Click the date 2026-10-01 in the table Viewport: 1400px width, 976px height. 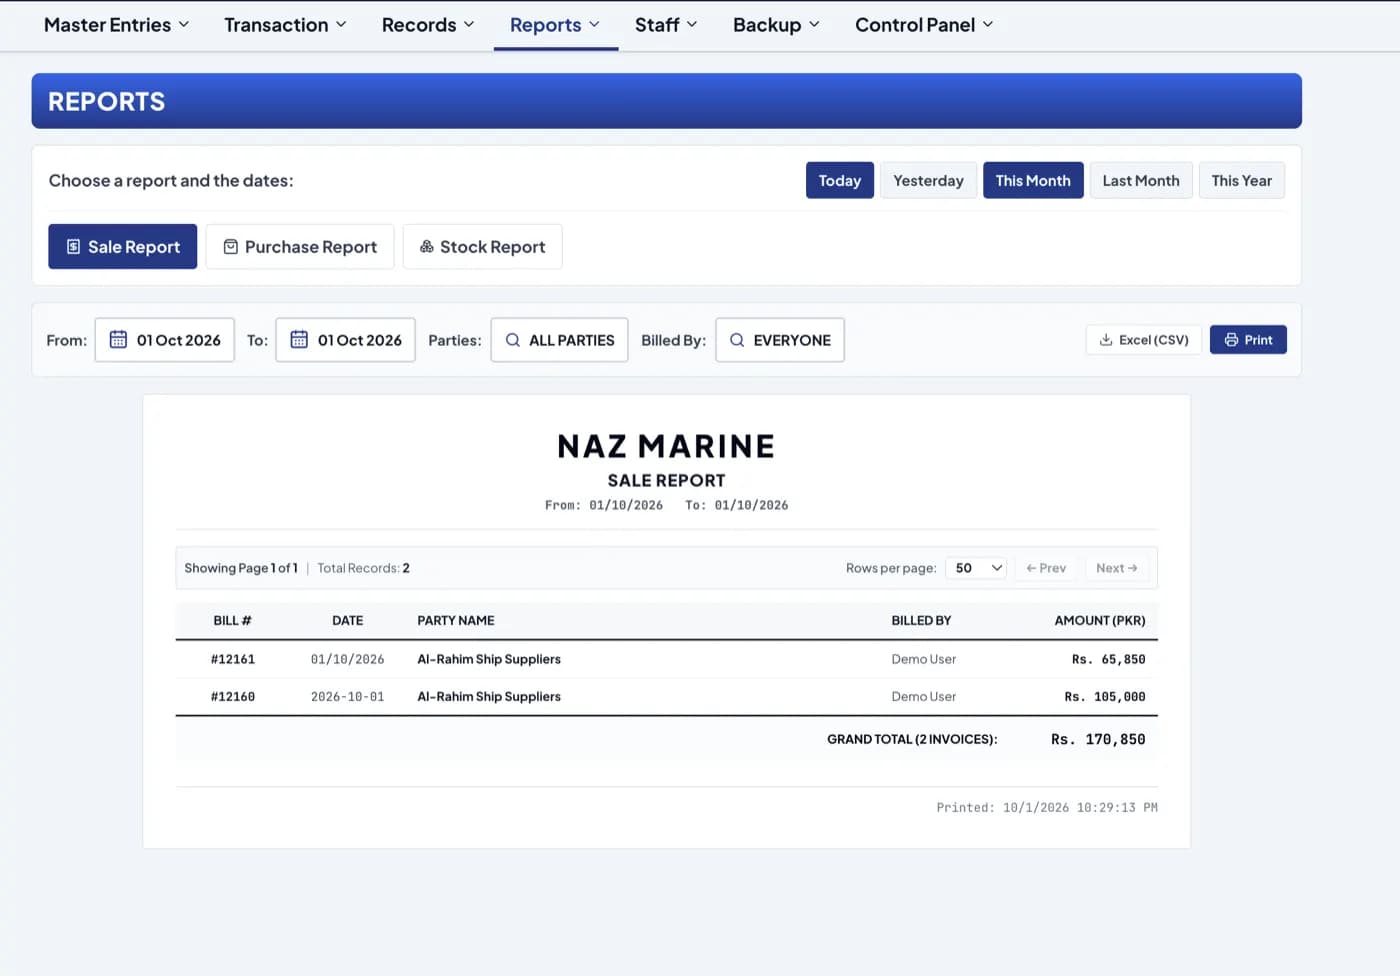(x=348, y=696)
